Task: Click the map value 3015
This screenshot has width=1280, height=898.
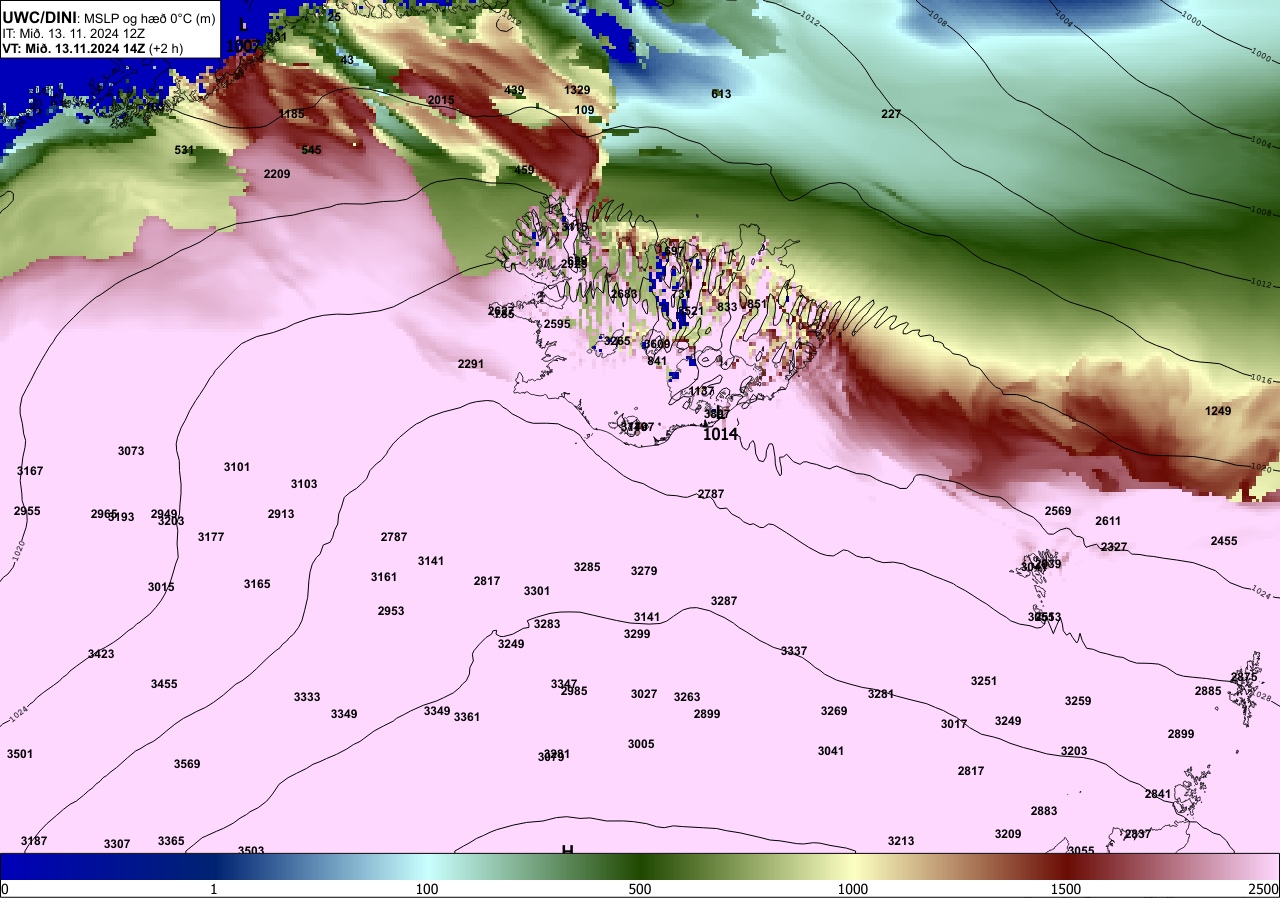Action: point(161,587)
